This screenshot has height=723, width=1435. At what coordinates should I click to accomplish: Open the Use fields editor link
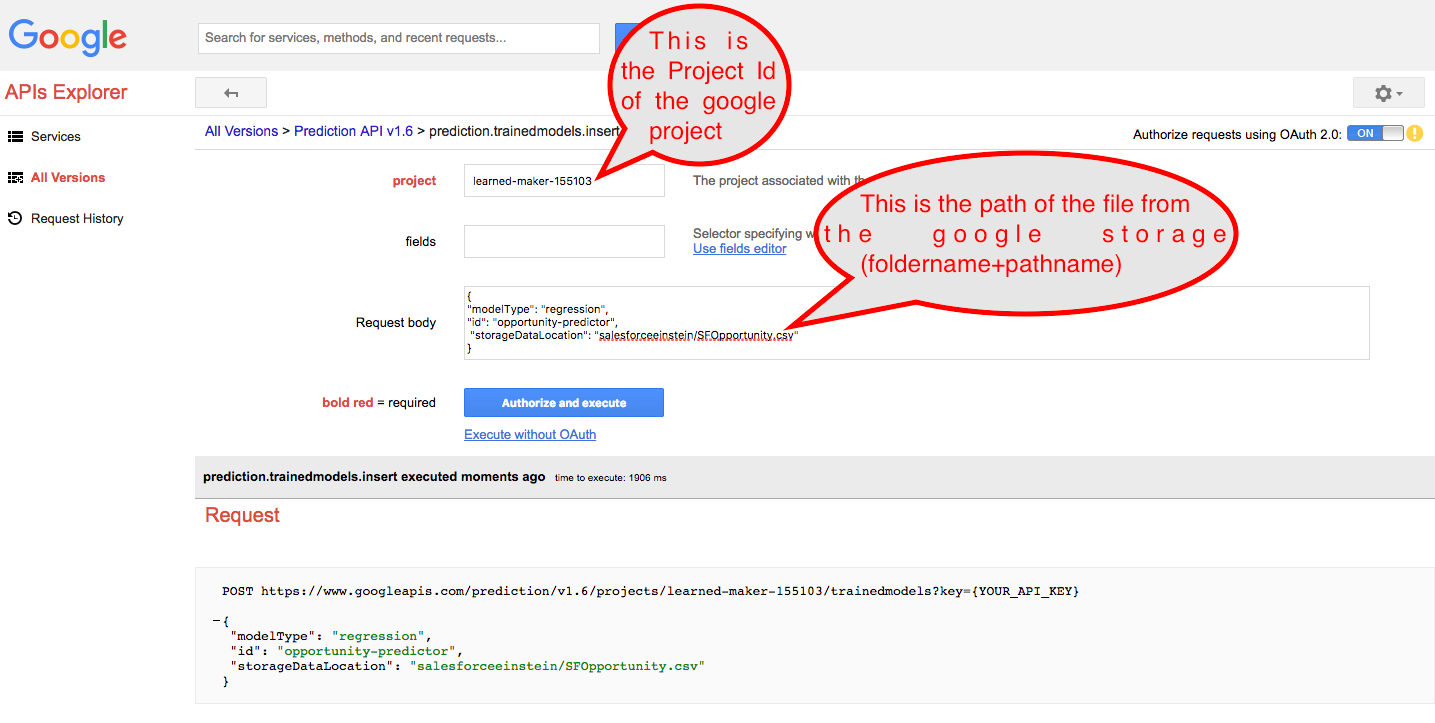740,248
